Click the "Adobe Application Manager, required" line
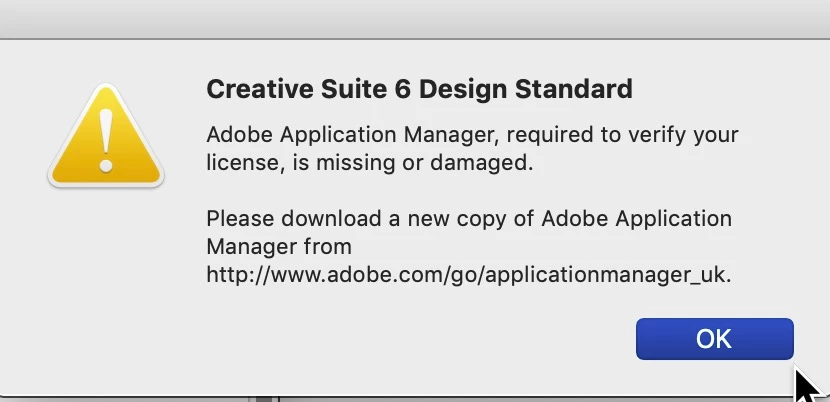The image size is (830, 402). (x=472, y=134)
